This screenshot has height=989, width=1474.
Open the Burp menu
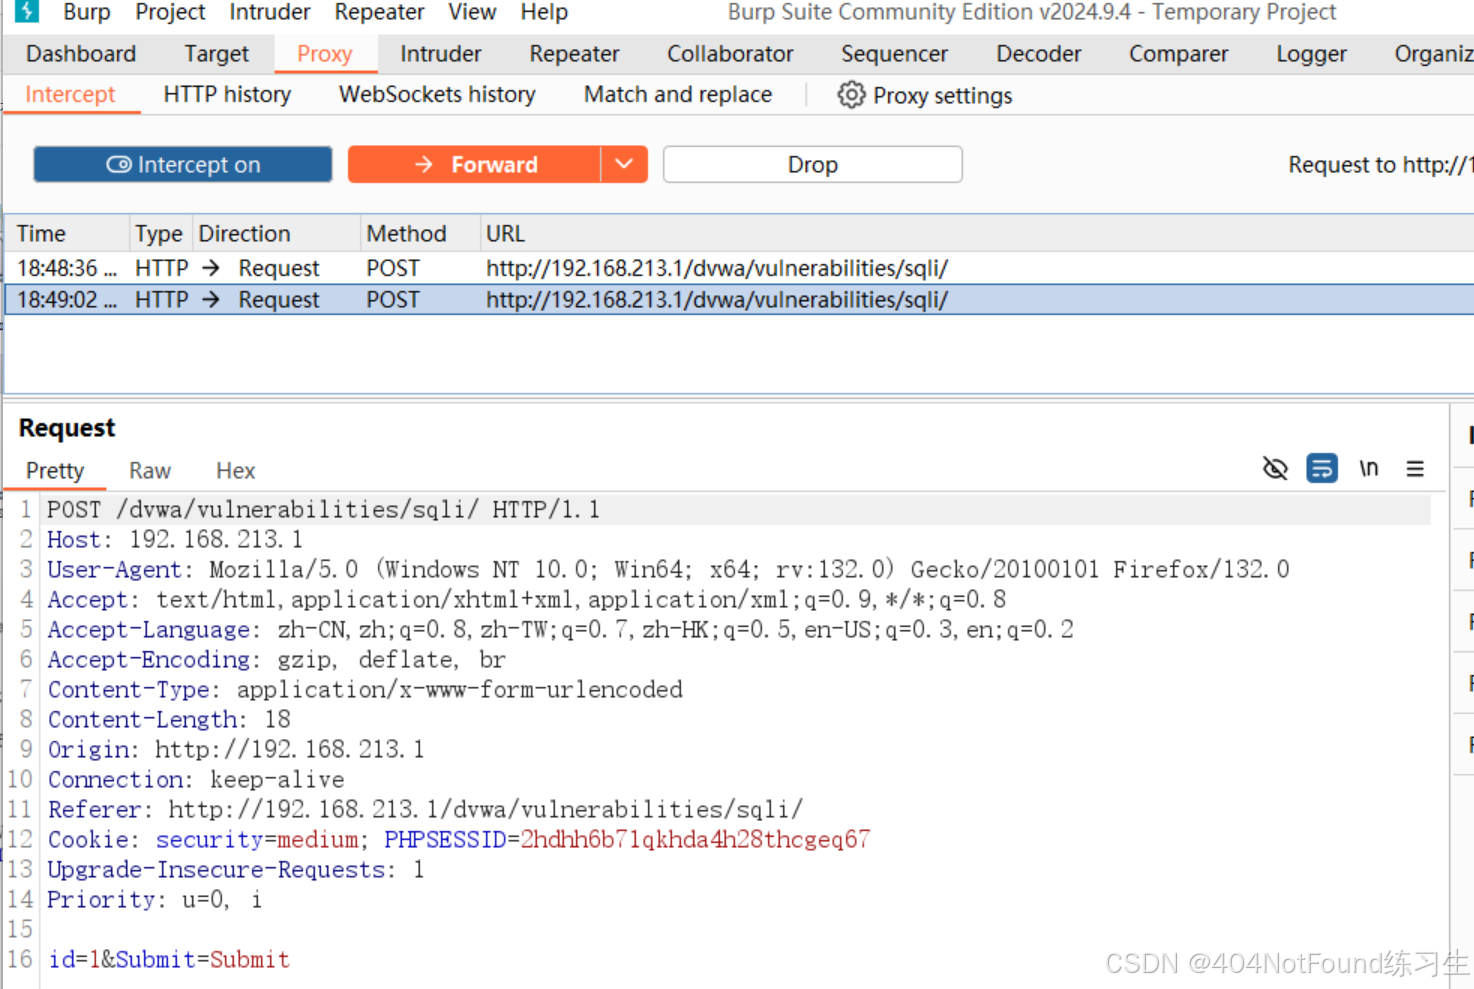pos(87,12)
